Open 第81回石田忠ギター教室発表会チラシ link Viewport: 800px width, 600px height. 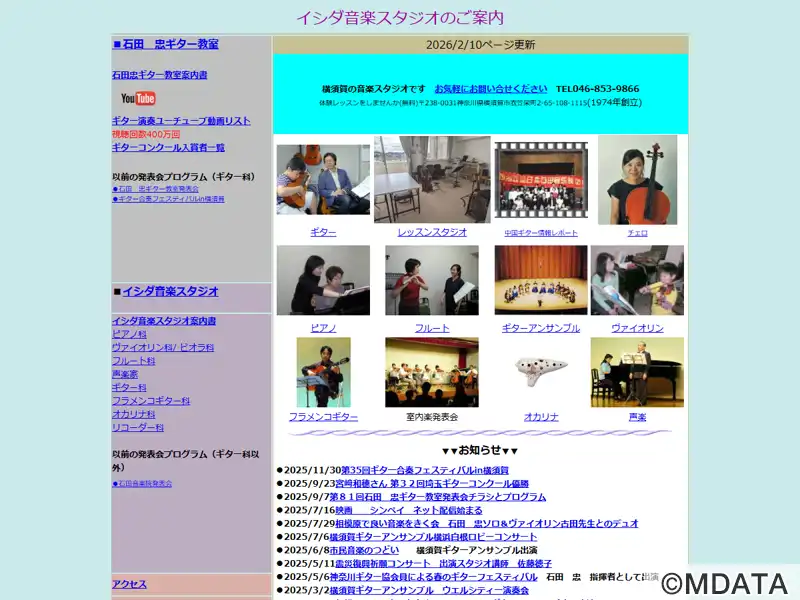[x=438, y=496]
